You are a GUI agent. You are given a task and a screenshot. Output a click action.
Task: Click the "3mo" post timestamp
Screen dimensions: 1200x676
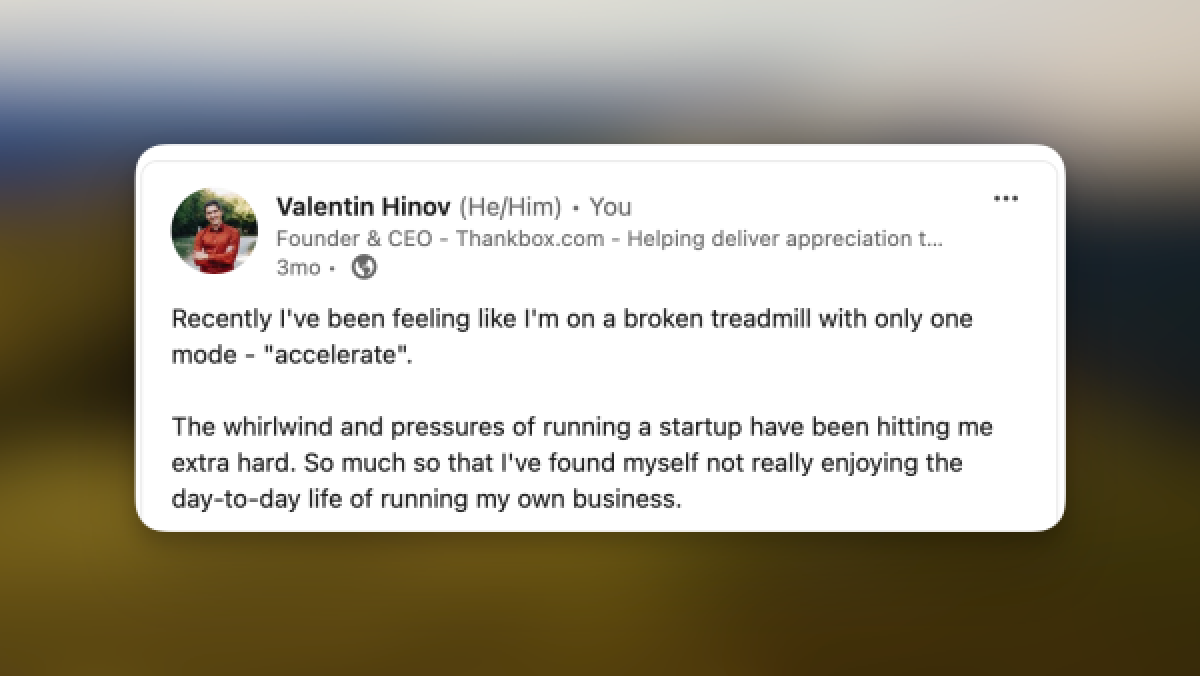coord(297,268)
